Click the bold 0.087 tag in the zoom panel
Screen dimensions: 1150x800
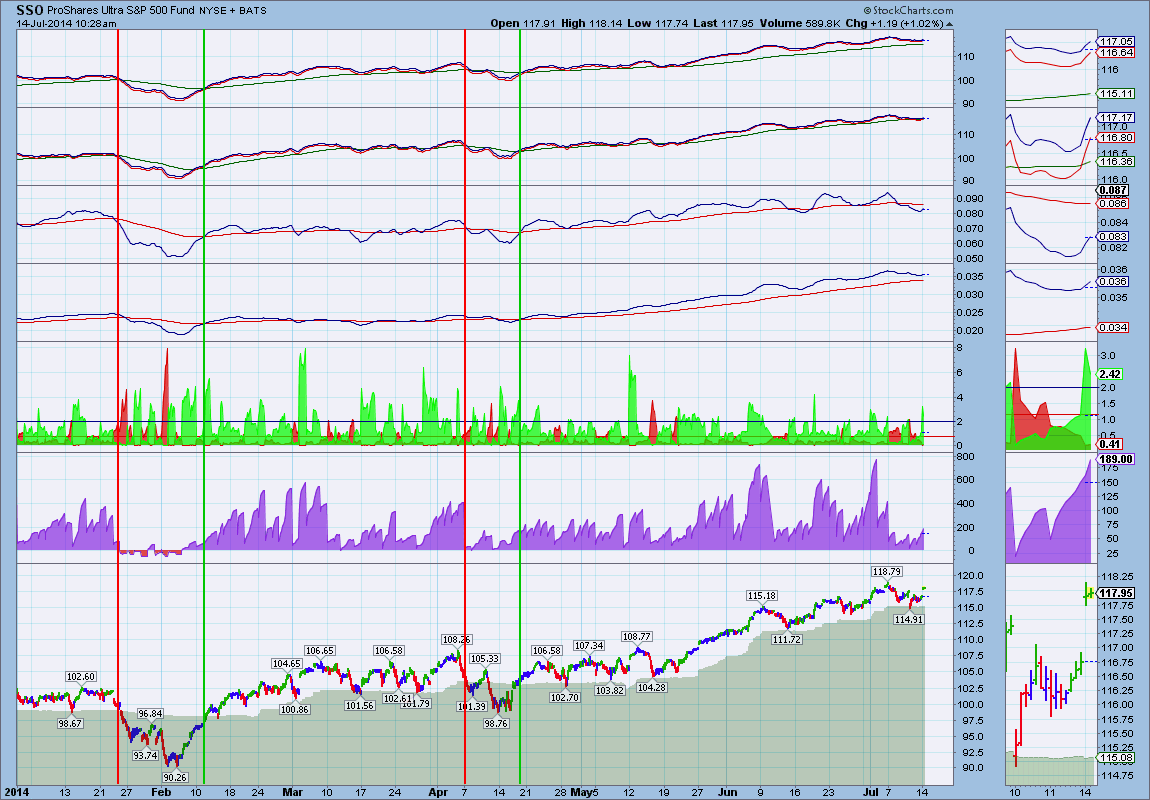click(1114, 190)
